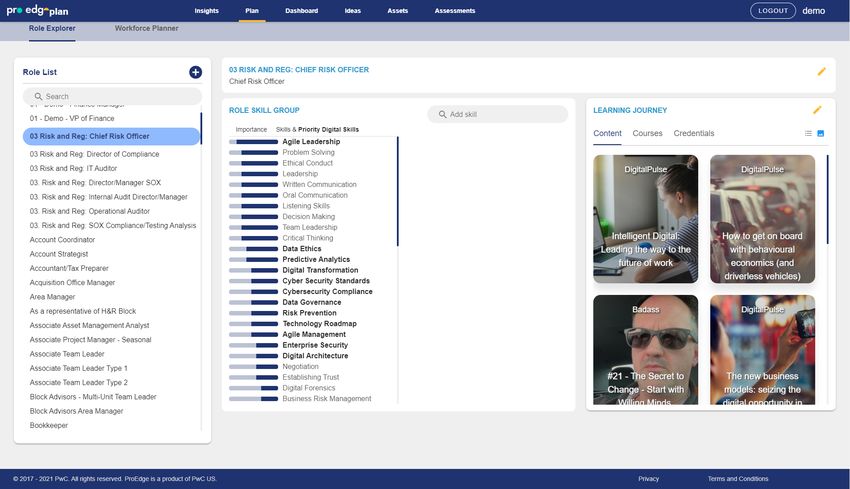The width and height of the screenshot is (850, 489).
Task: Open the Insights menu
Action: [x=207, y=11]
